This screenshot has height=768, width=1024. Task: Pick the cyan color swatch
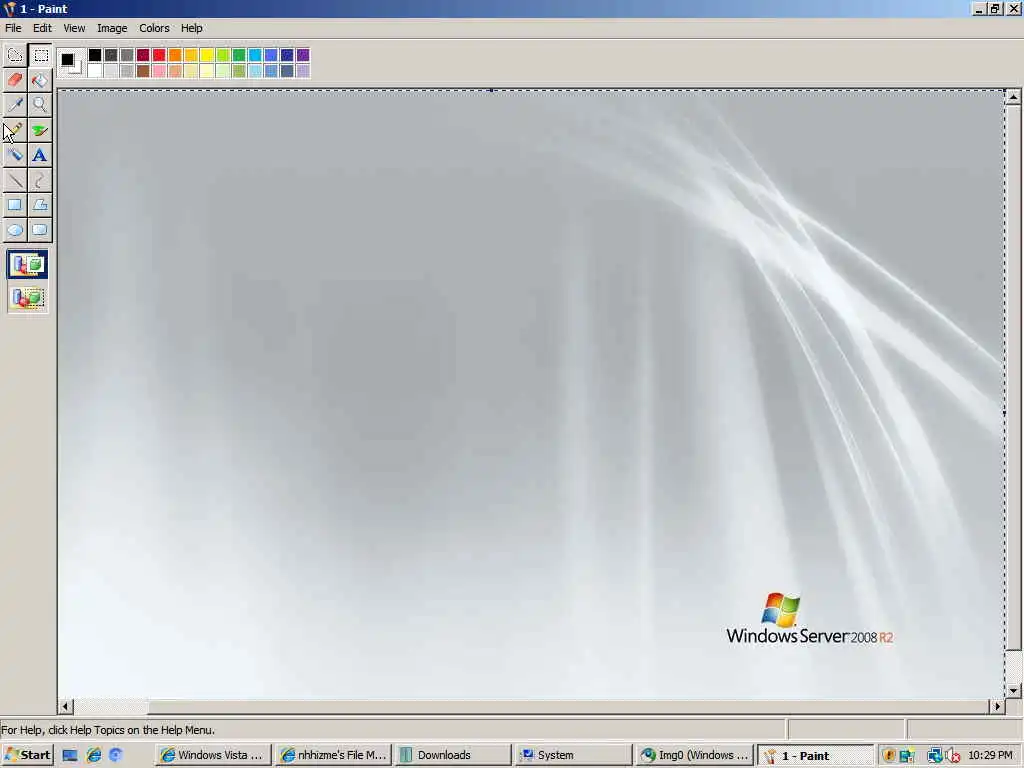[x=255, y=55]
